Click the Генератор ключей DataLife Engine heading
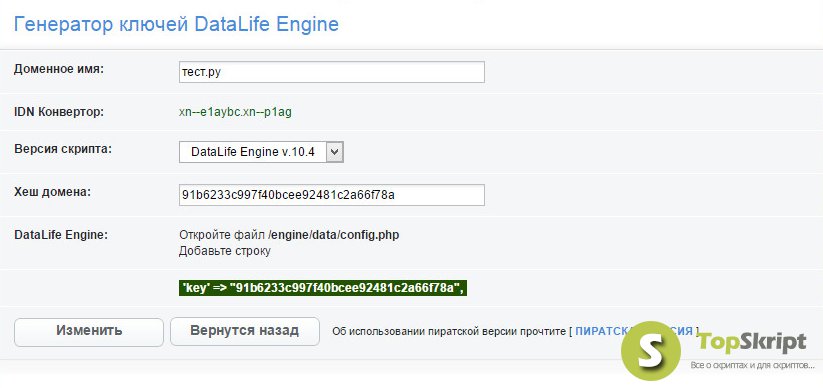 tap(176, 24)
